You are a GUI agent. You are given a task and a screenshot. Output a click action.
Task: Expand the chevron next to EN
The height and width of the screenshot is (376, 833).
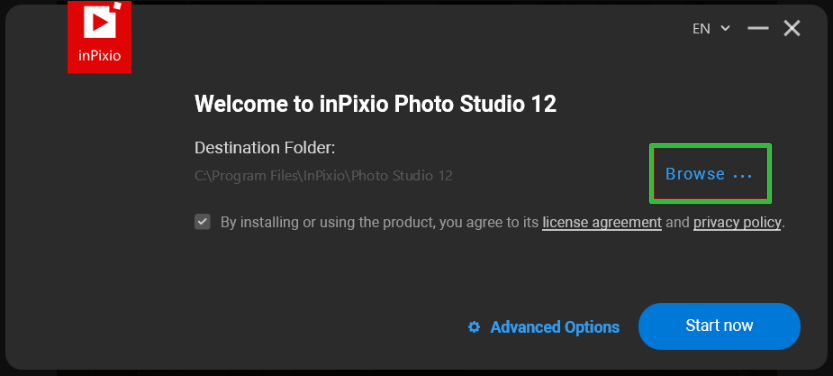725,29
